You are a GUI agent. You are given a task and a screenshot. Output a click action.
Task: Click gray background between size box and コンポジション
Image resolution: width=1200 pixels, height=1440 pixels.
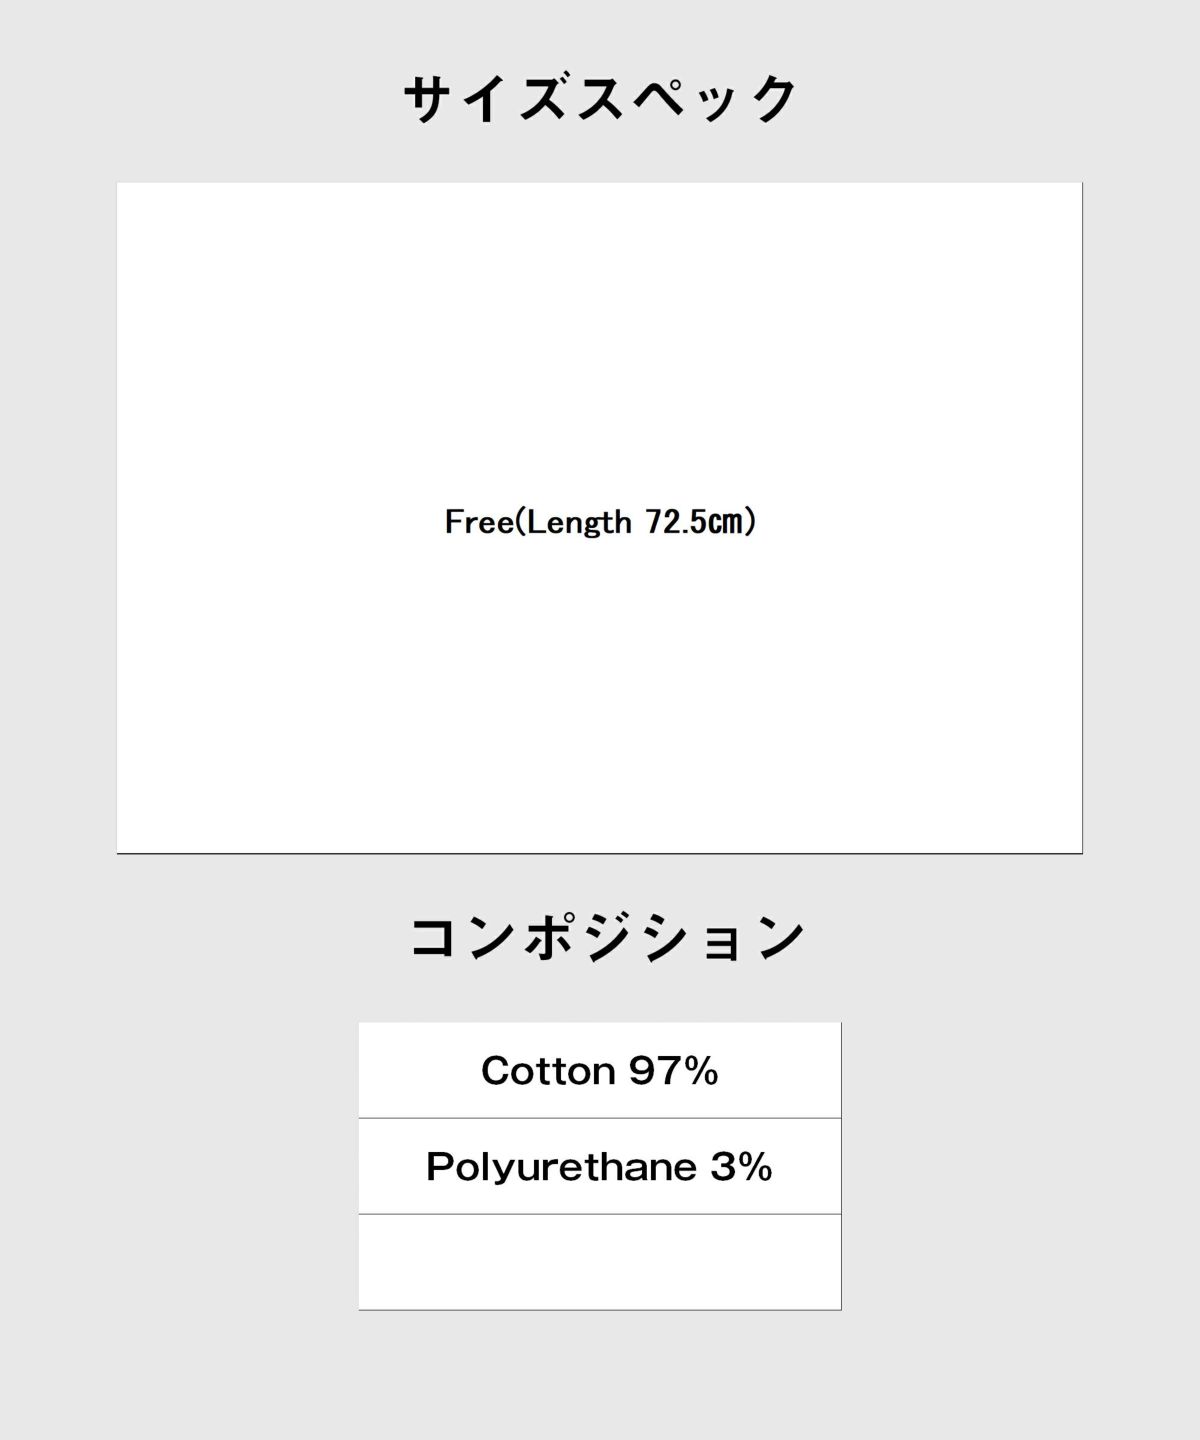600,880
